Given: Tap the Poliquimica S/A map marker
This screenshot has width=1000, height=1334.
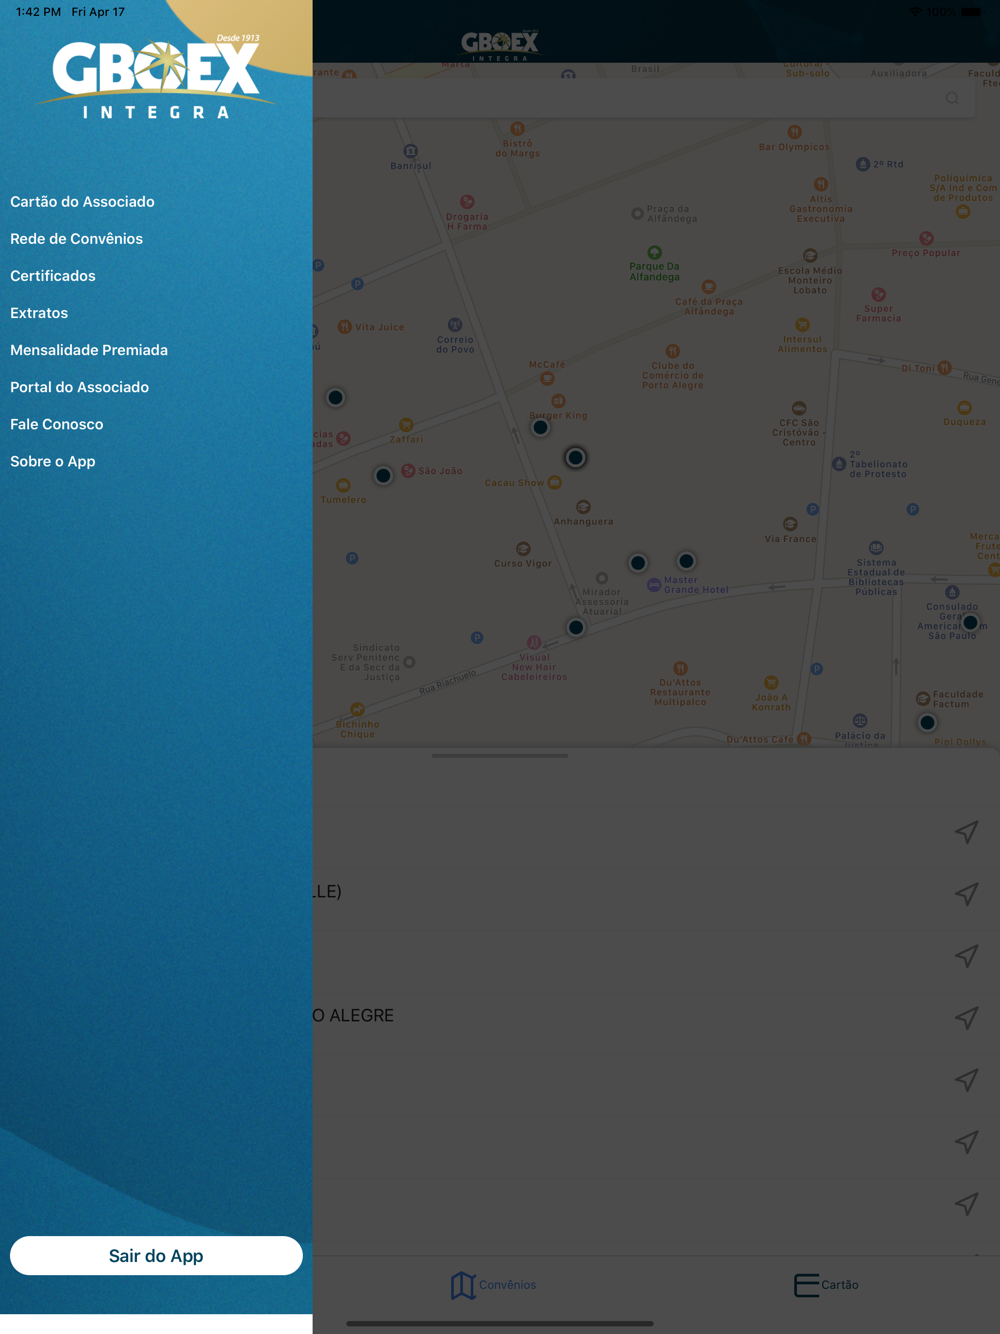Looking at the screenshot, I should (963, 211).
